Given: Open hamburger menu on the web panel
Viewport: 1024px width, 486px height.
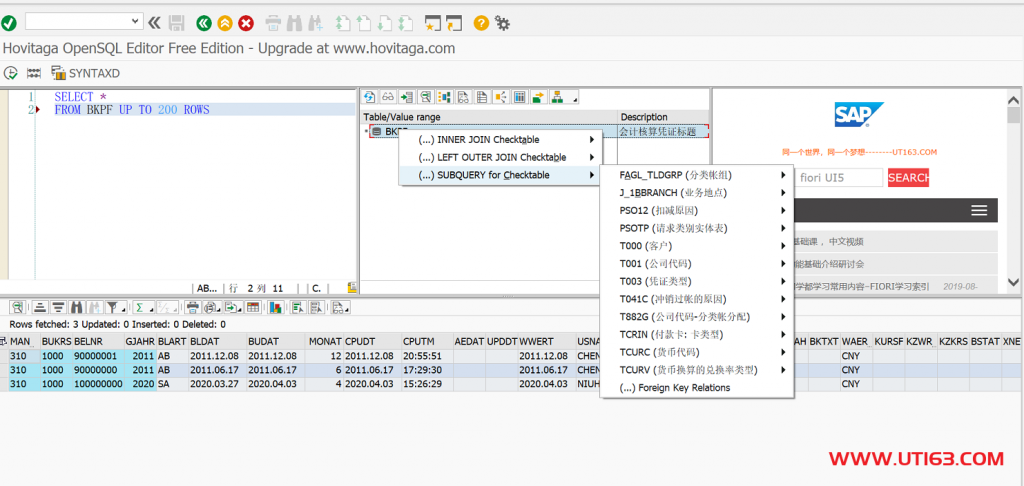Looking at the screenshot, I should coord(978,210).
